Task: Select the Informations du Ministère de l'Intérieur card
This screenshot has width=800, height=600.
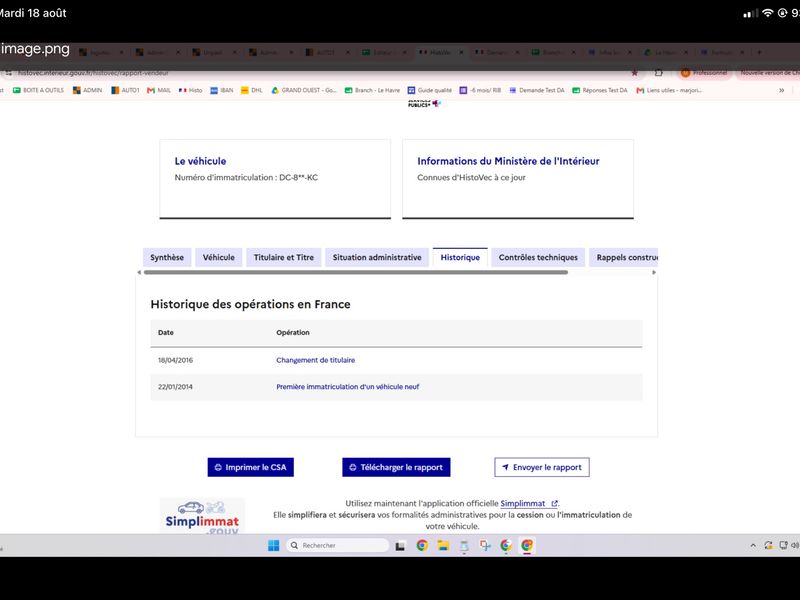Action: tap(518, 179)
